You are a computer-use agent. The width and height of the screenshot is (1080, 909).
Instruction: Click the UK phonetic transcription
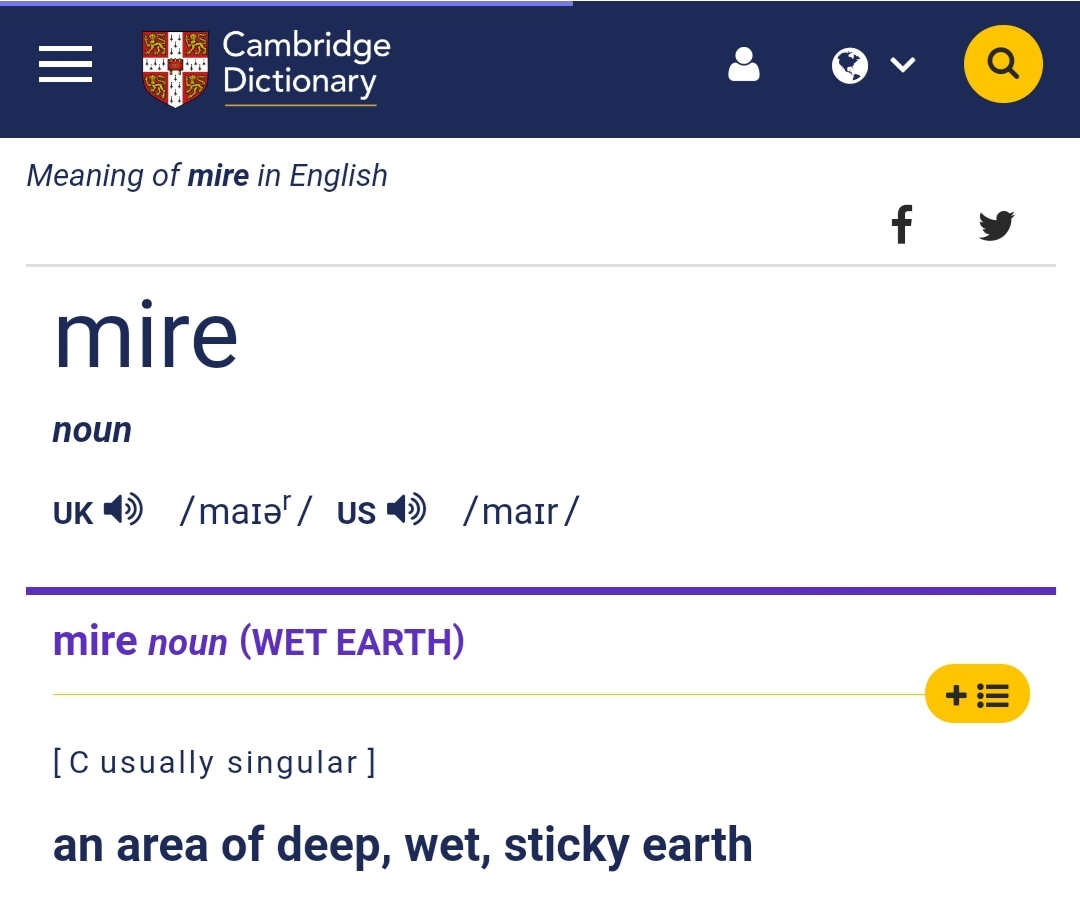(x=245, y=510)
